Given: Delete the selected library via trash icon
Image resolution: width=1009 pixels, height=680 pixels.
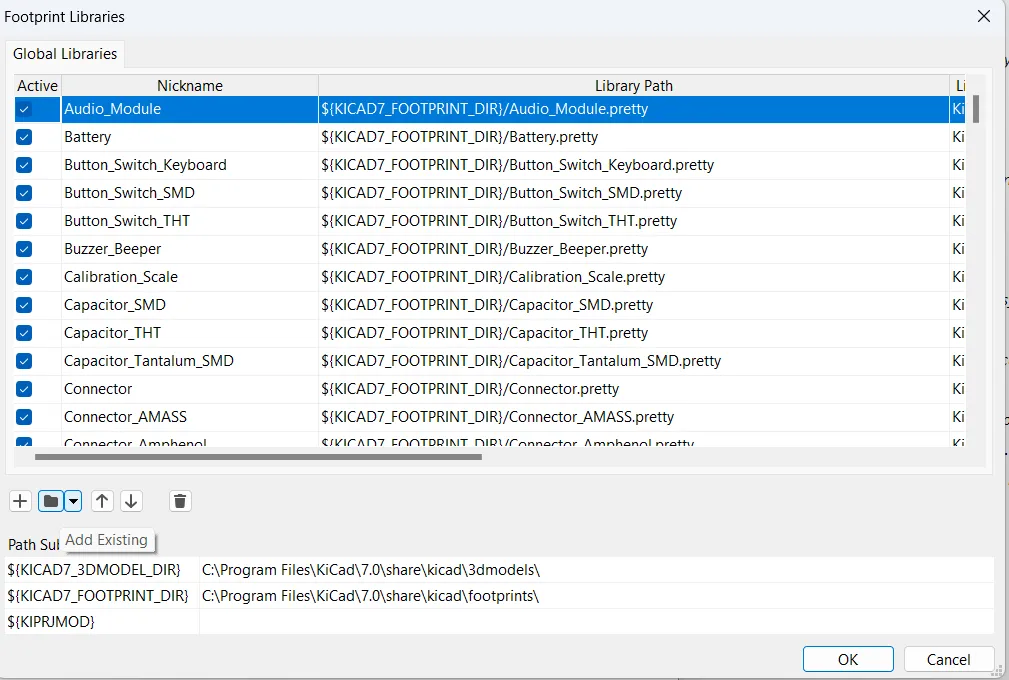Looking at the screenshot, I should [180, 501].
